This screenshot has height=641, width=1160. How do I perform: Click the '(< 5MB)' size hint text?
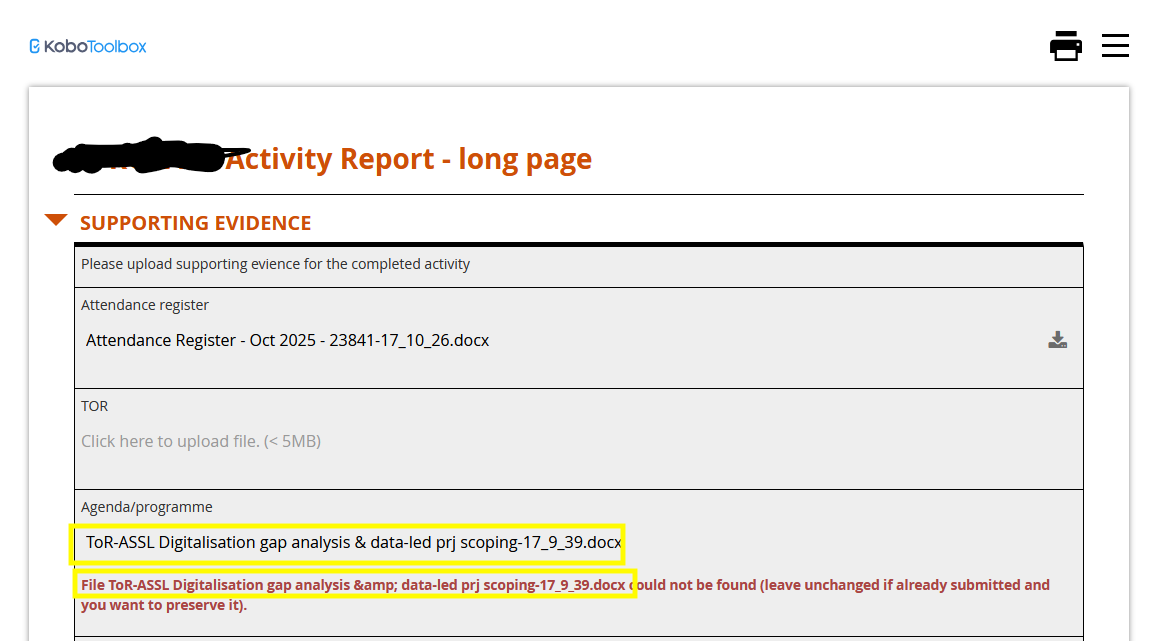292,441
